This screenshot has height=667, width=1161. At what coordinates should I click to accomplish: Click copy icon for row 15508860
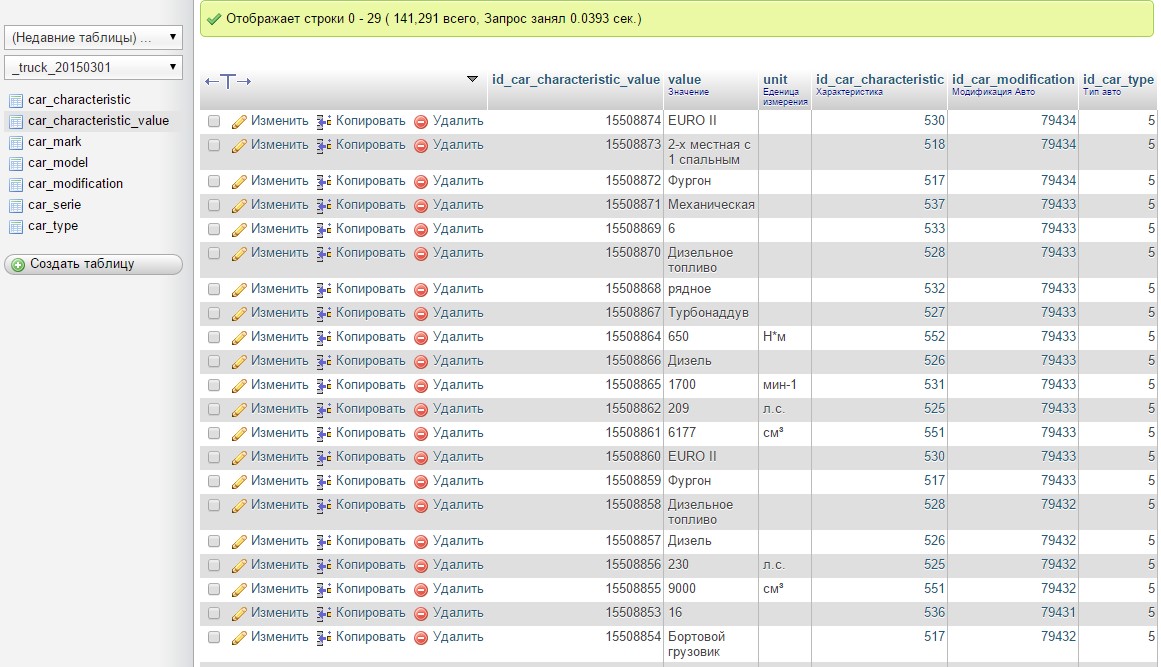[x=324, y=457]
